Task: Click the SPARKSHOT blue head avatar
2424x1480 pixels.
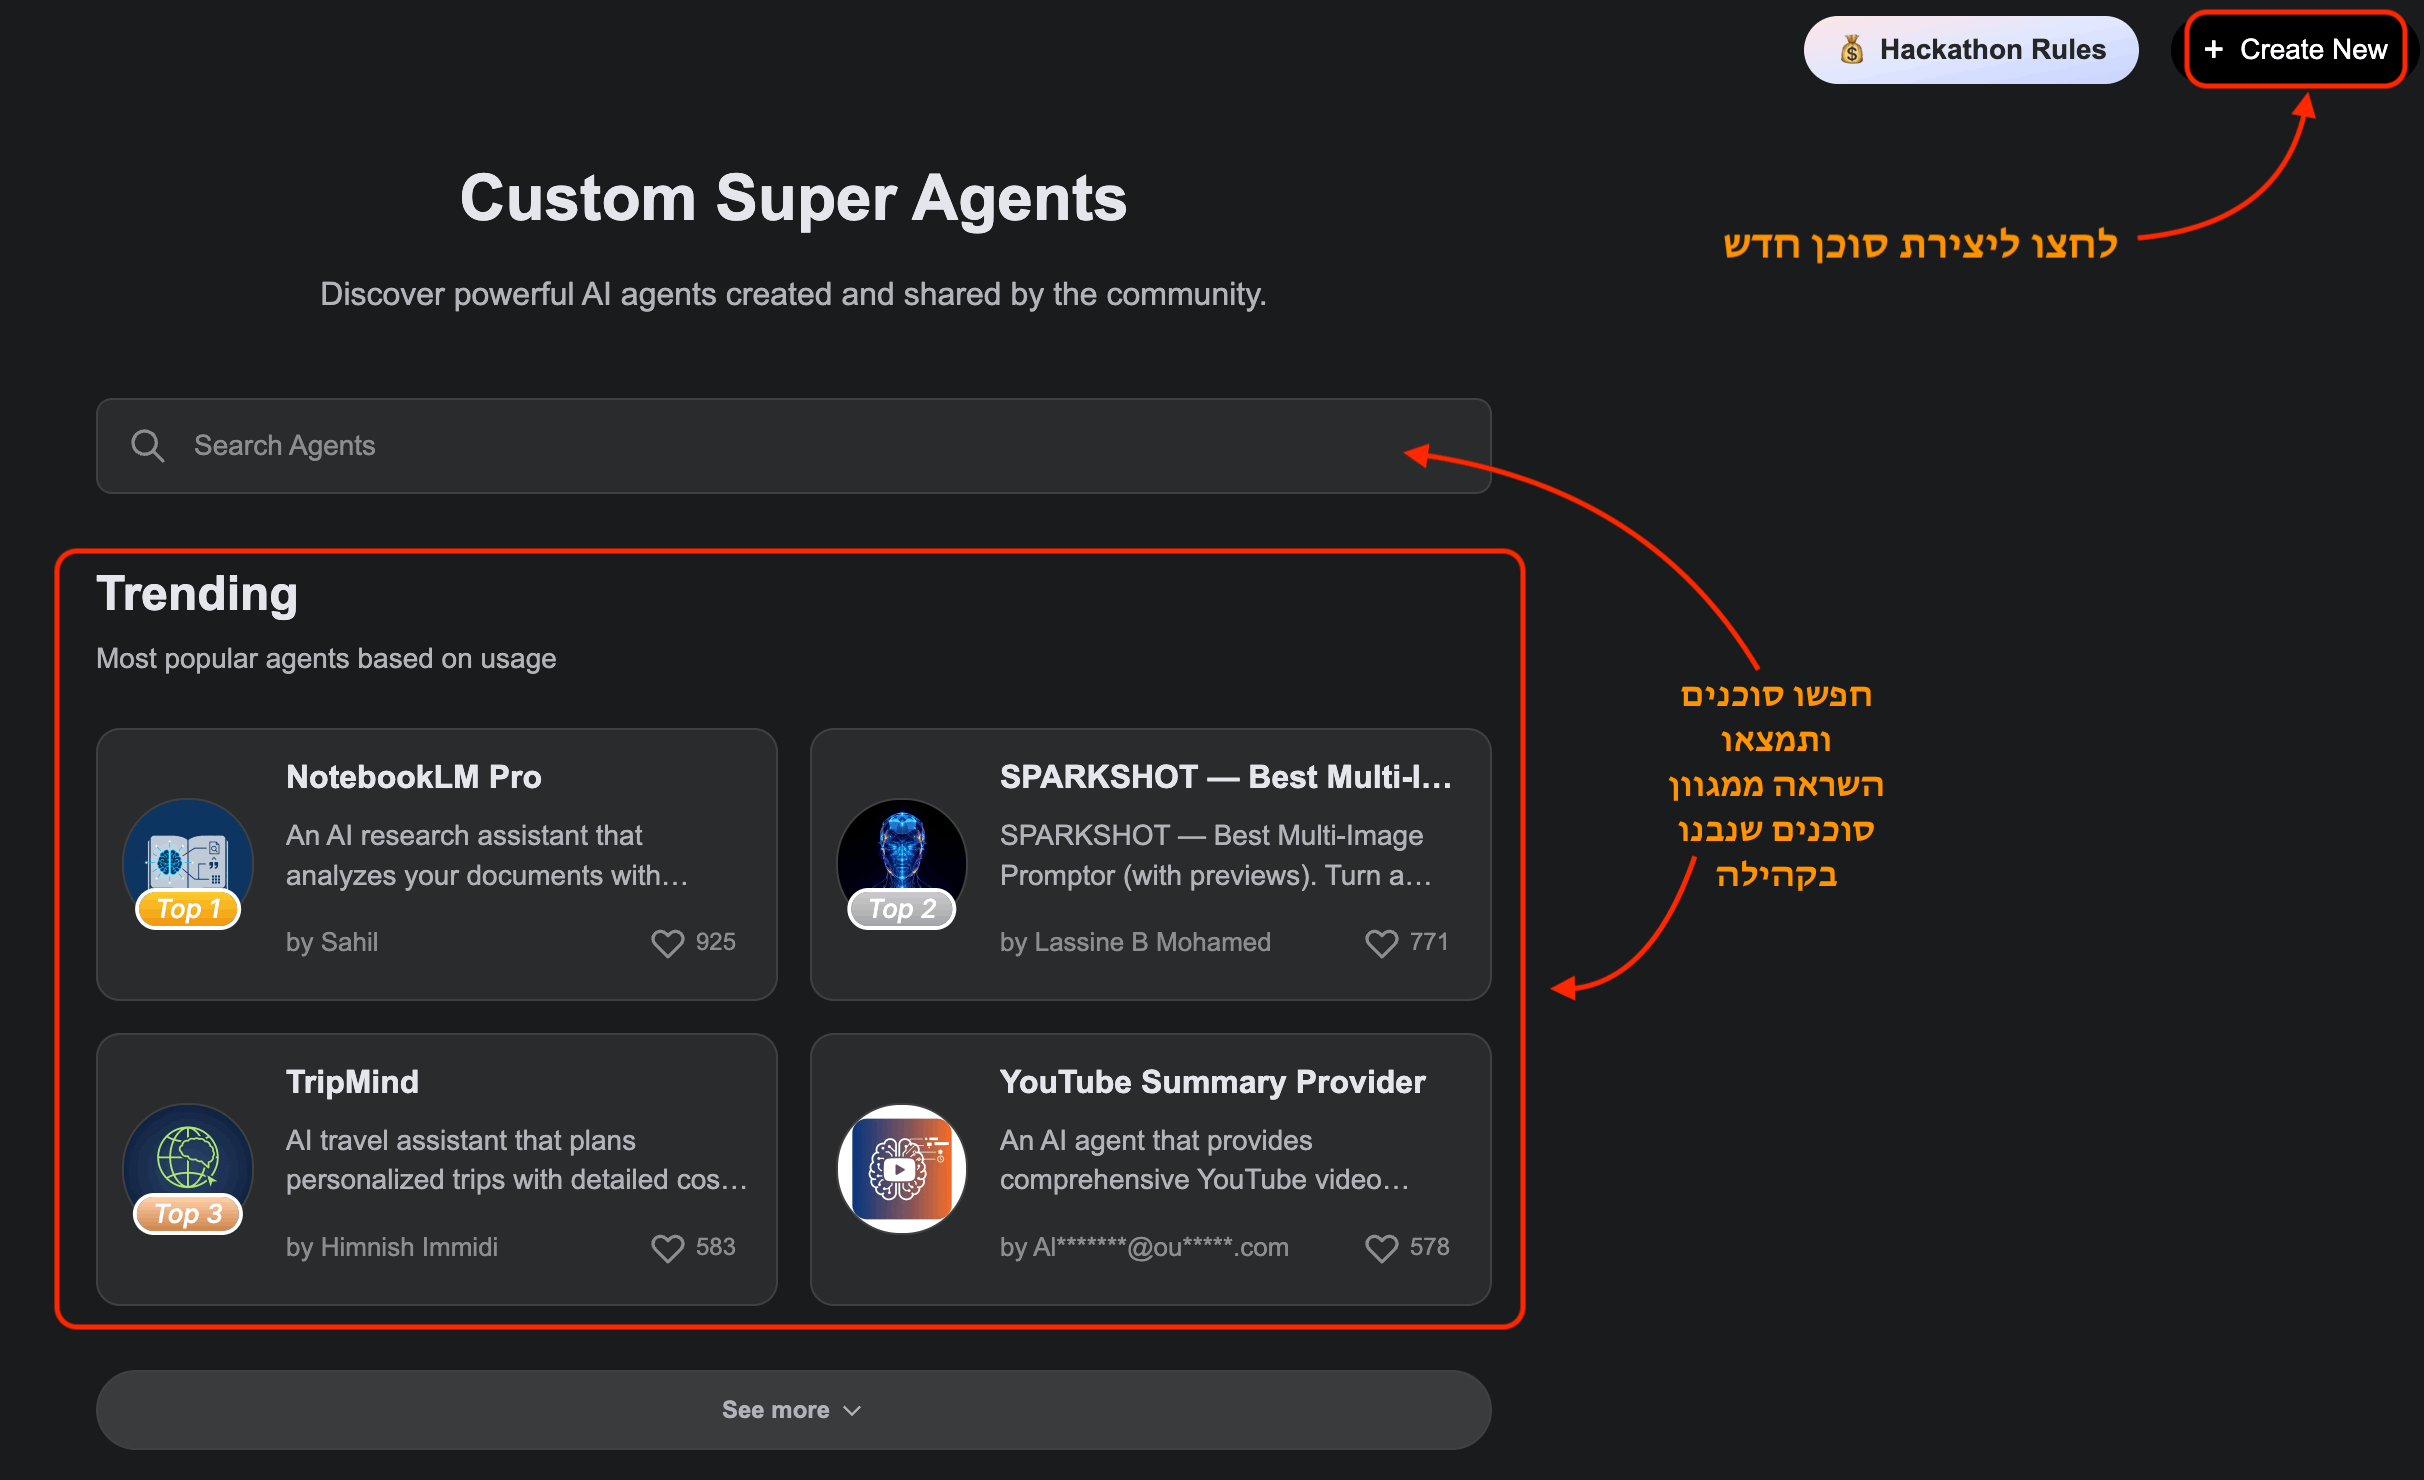Action: tap(902, 850)
